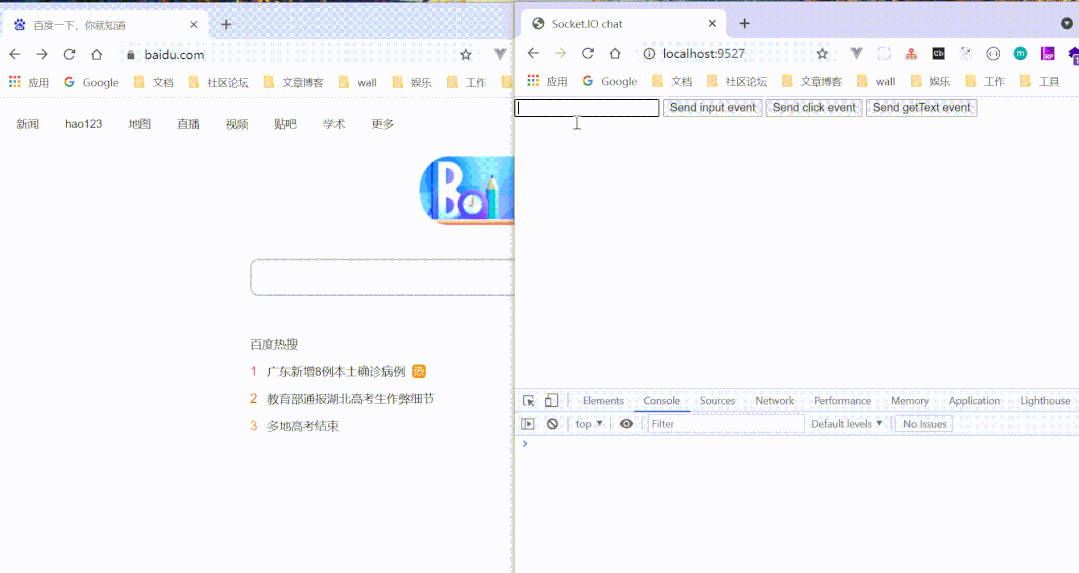
Task: Activate the DevTools element inspector icon
Action: pyautogui.click(x=528, y=401)
